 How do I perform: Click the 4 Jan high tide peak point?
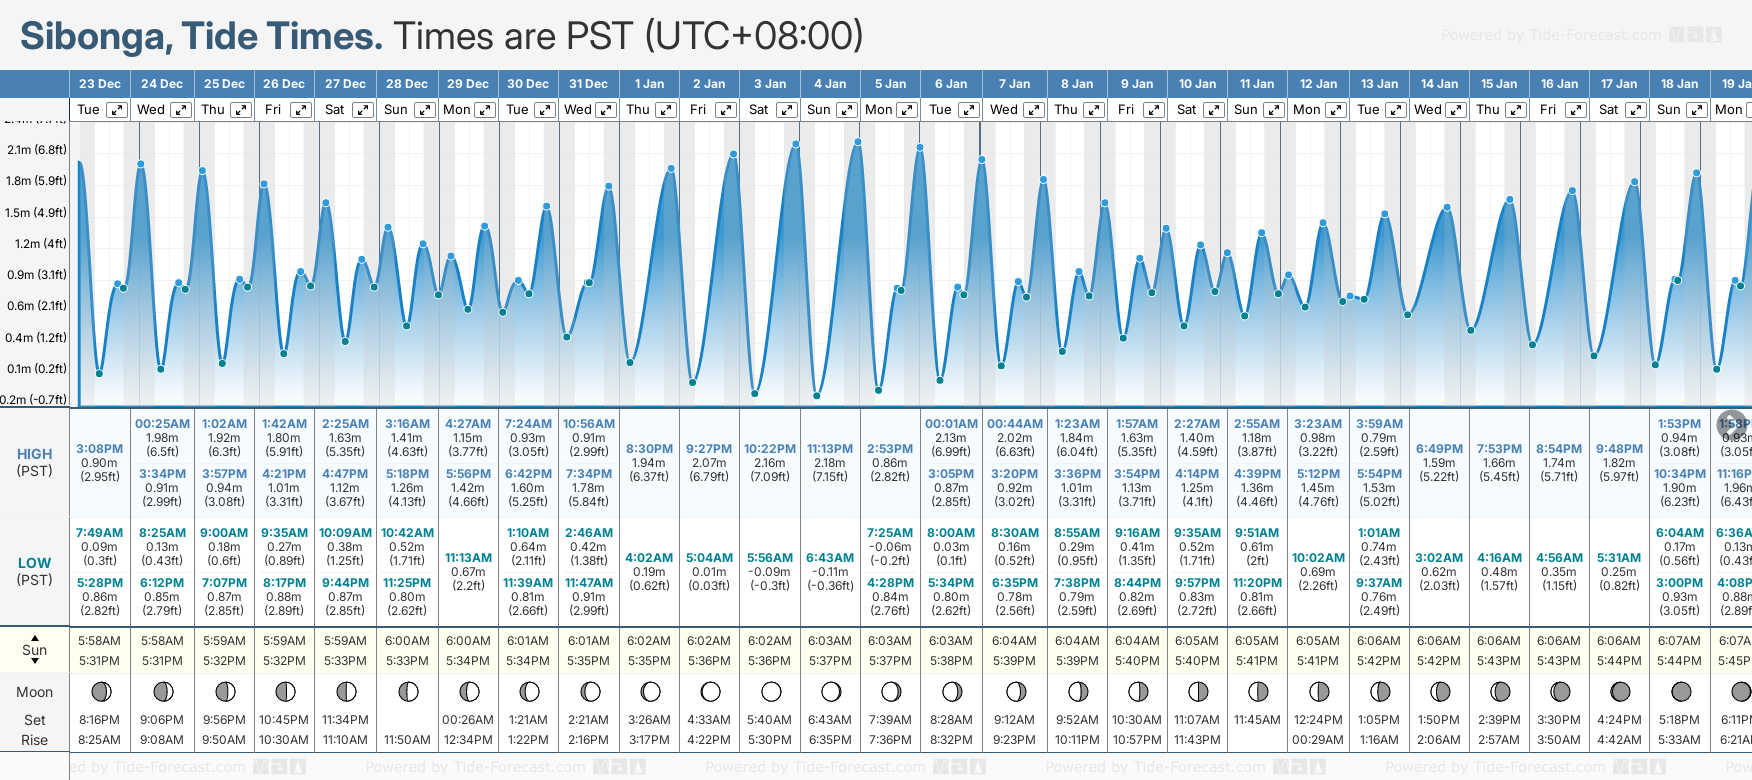coord(858,142)
